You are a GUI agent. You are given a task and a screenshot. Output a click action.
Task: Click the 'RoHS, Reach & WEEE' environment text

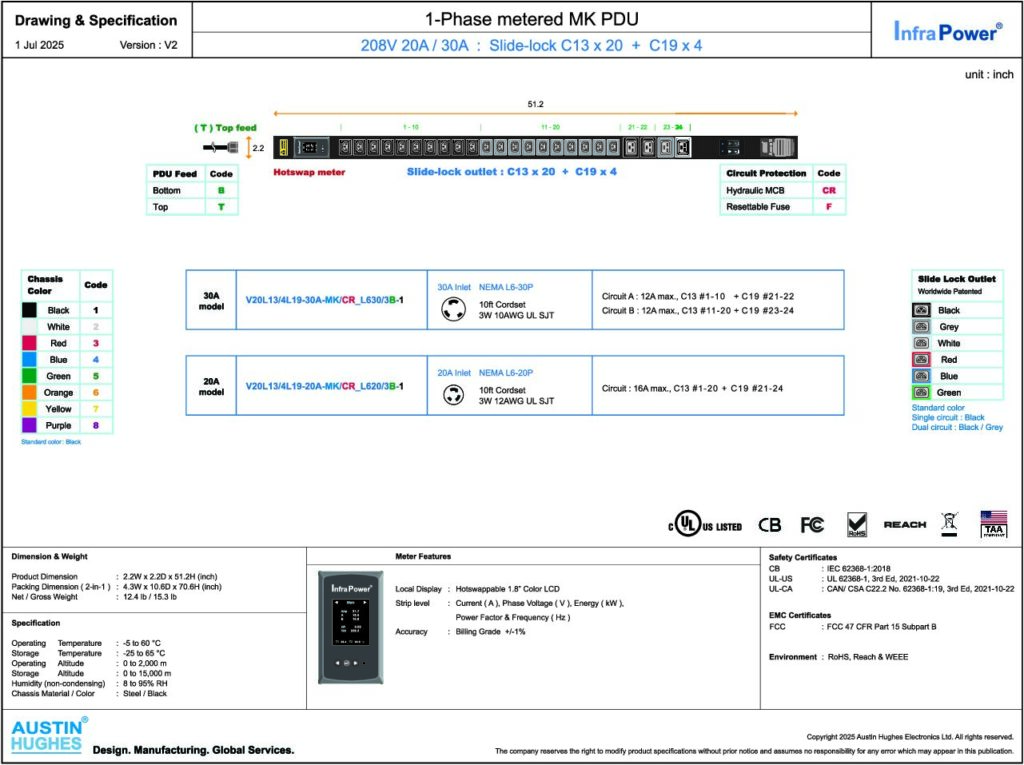(868, 657)
